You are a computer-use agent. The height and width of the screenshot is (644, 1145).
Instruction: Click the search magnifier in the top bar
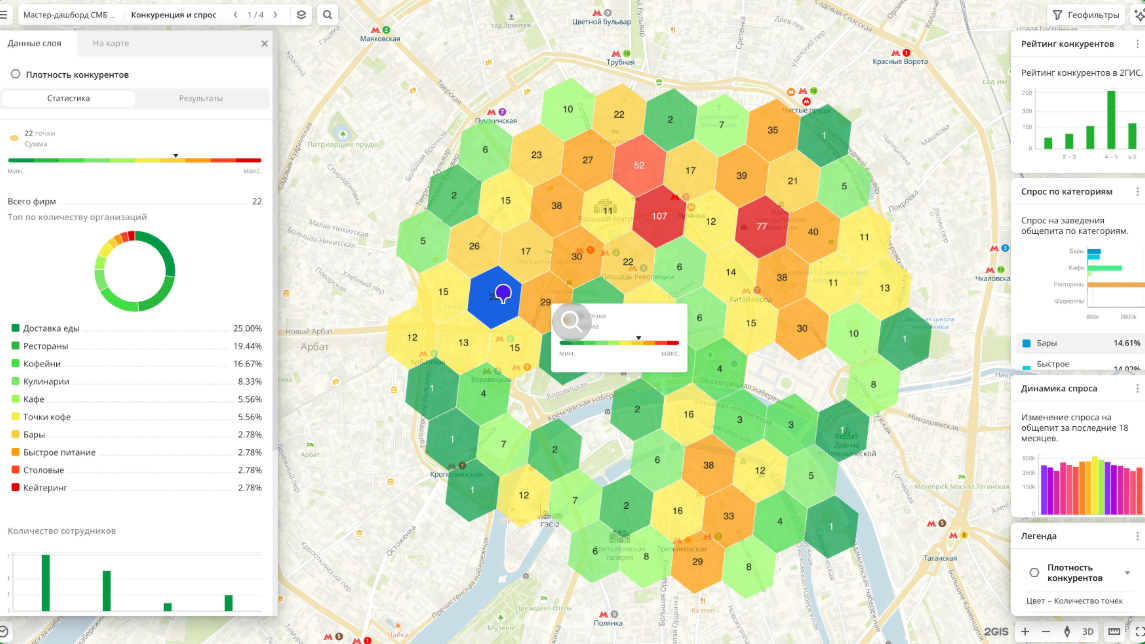pos(327,15)
